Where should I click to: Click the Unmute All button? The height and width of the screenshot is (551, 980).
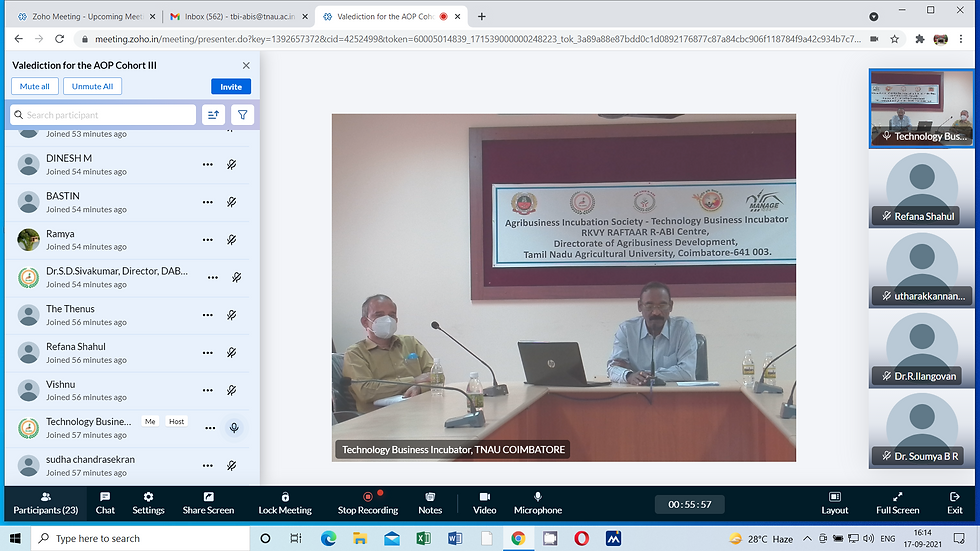92,86
